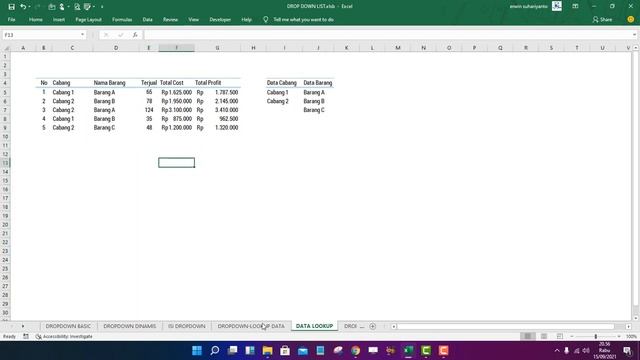Switch to Normal view icon
The height and width of the screenshot is (360, 640).
click(527, 336)
